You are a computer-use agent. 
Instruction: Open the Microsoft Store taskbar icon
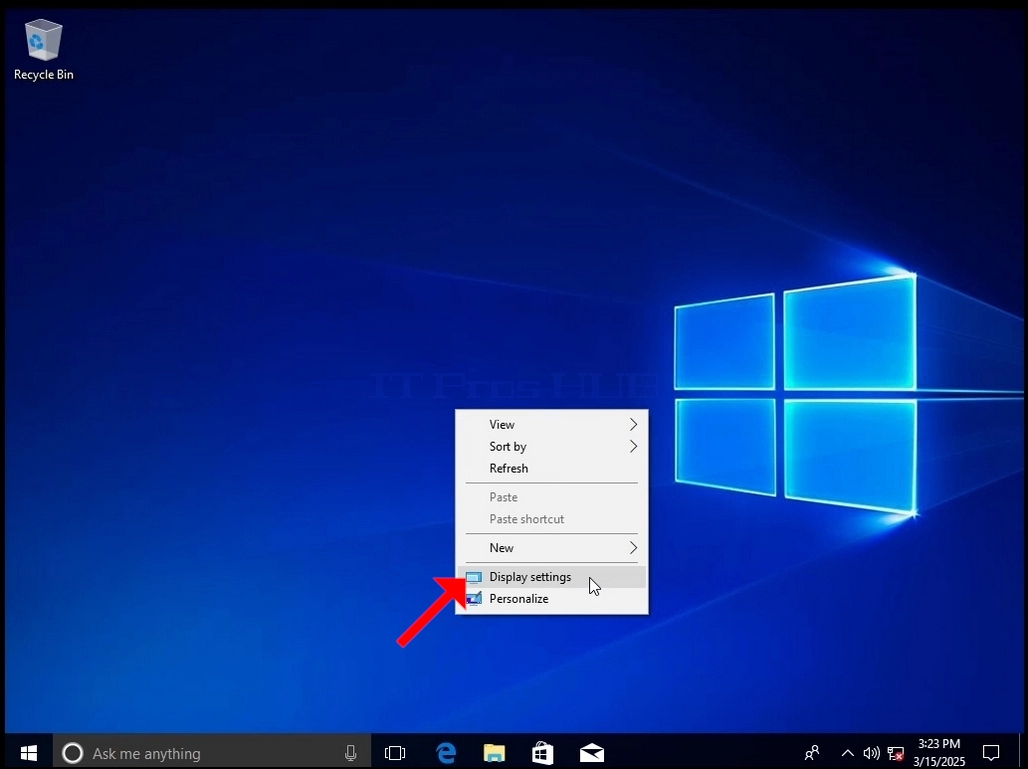pos(542,753)
